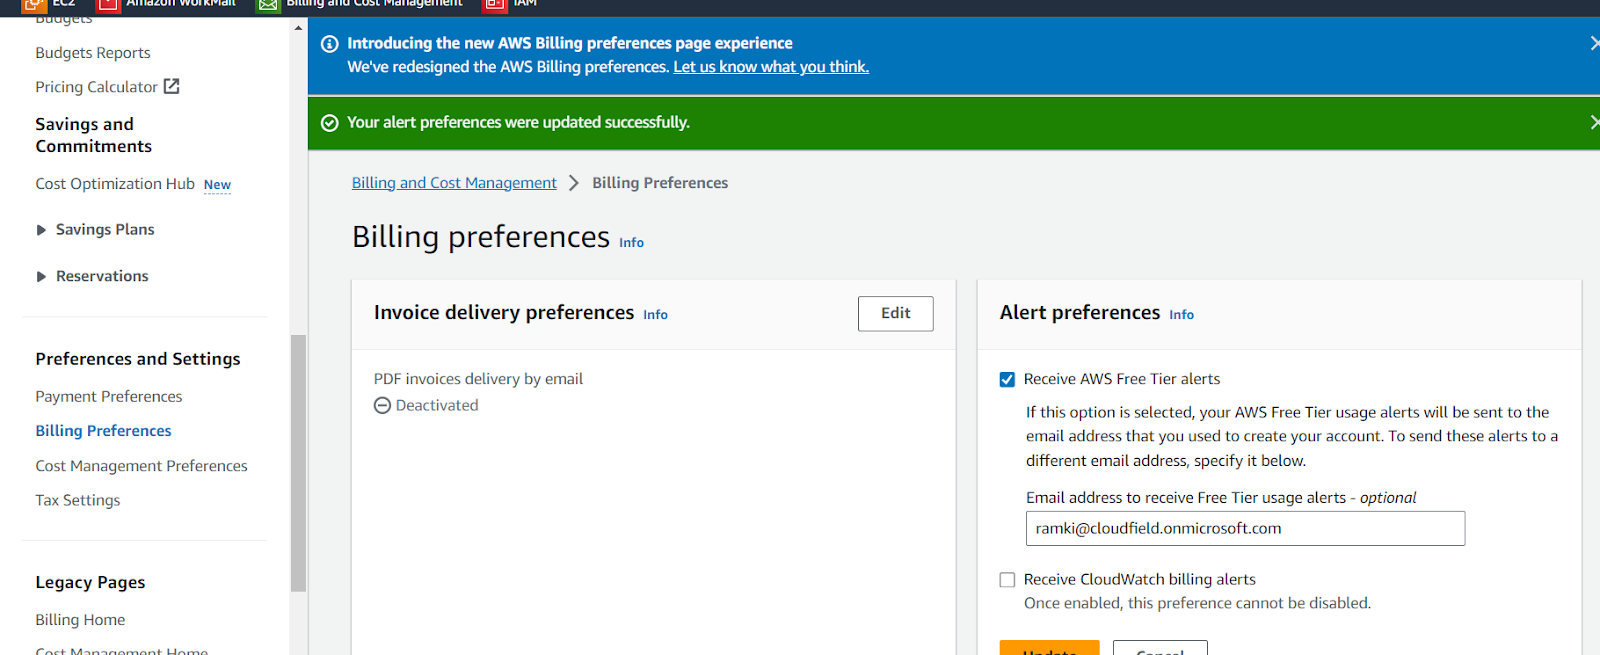The height and width of the screenshot is (655, 1600).
Task: Dismiss the green alert preferences success banner
Action: pos(1593,122)
